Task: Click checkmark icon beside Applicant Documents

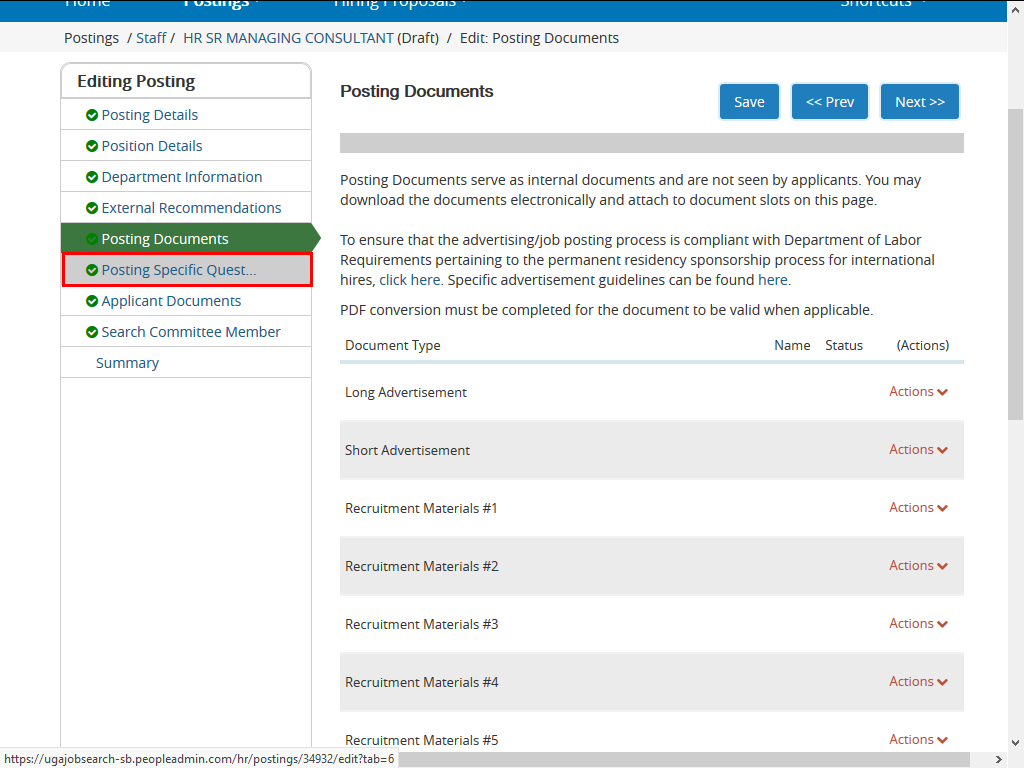Action: (x=92, y=301)
